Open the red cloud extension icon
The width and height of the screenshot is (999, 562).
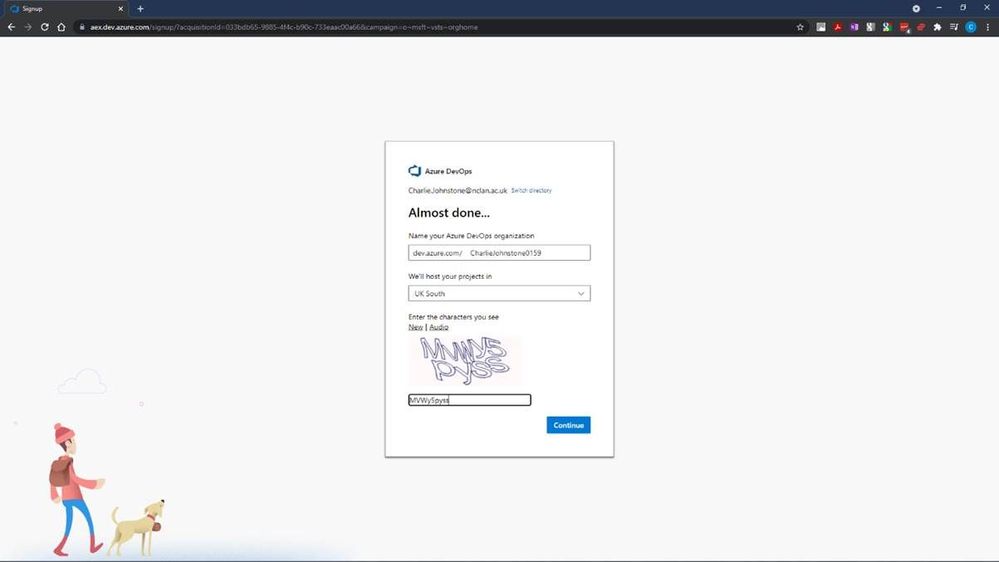click(x=921, y=27)
